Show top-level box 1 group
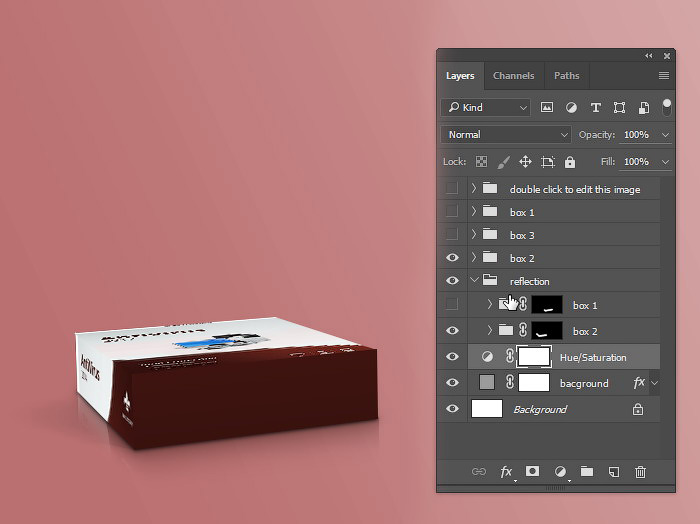The height and width of the screenshot is (524, 700). point(452,211)
